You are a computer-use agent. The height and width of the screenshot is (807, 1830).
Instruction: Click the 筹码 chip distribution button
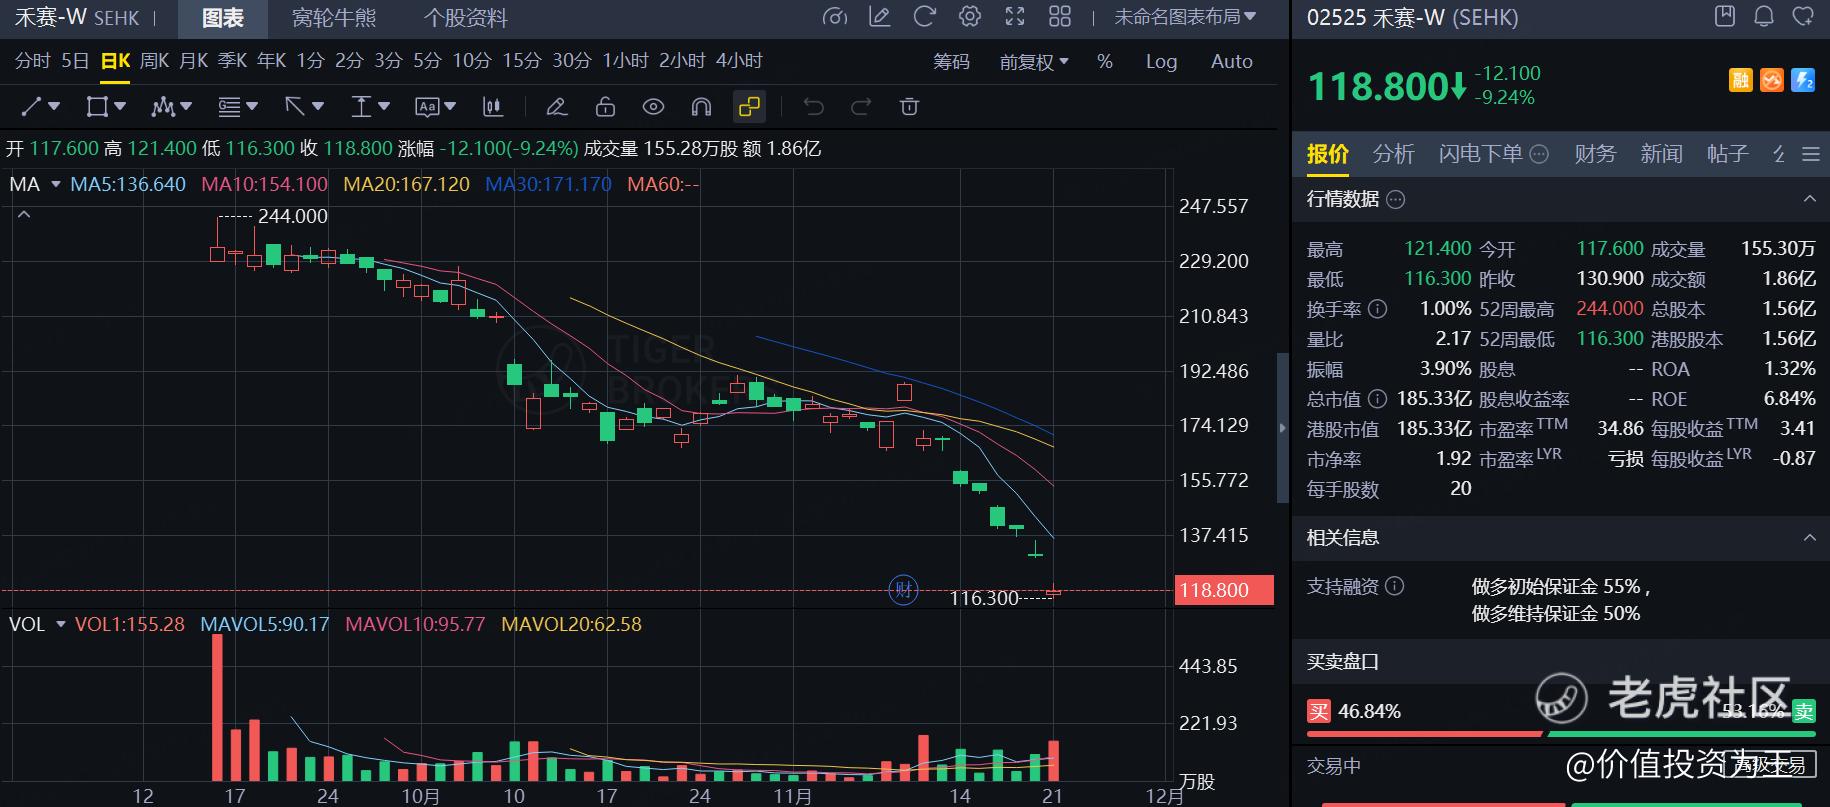click(951, 61)
